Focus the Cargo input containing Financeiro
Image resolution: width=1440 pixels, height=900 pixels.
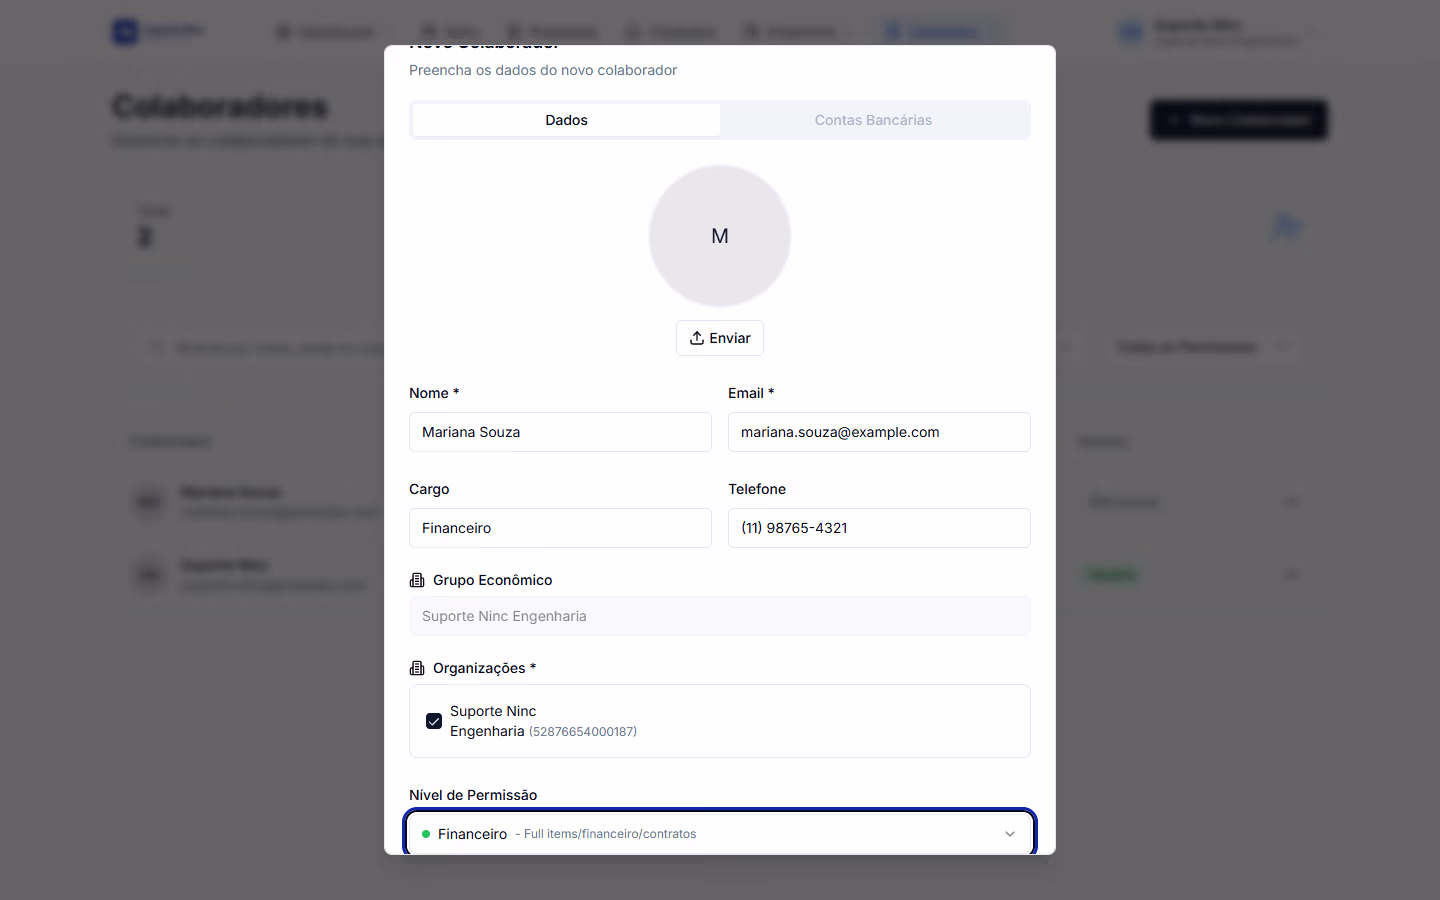pos(560,528)
